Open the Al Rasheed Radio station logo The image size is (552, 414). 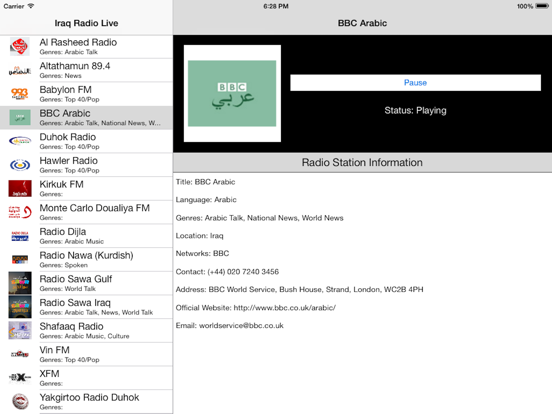(20, 46)
